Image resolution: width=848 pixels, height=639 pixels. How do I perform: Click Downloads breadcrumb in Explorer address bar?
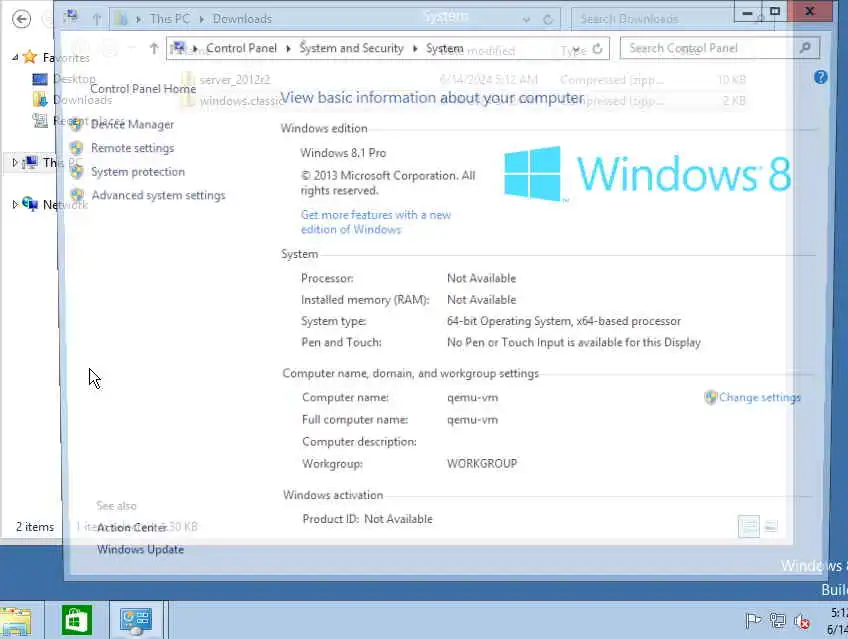(242, 19)
